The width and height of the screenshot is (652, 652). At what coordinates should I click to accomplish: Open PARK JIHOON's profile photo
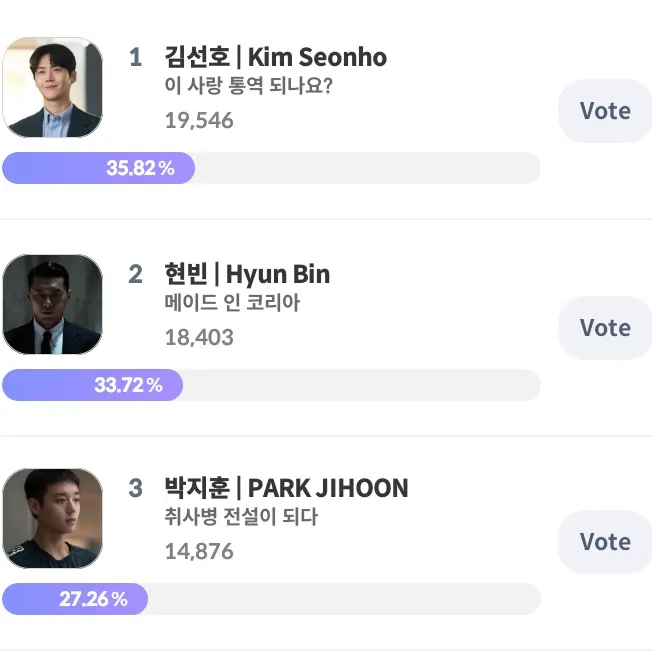coord(52,519)
